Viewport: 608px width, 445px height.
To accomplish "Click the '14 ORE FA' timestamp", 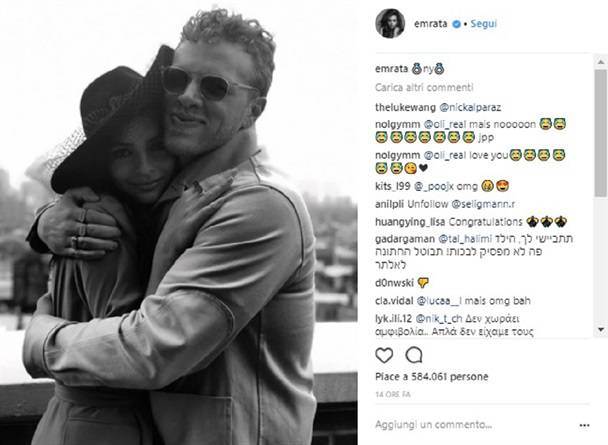I will (x=393, y=395).
